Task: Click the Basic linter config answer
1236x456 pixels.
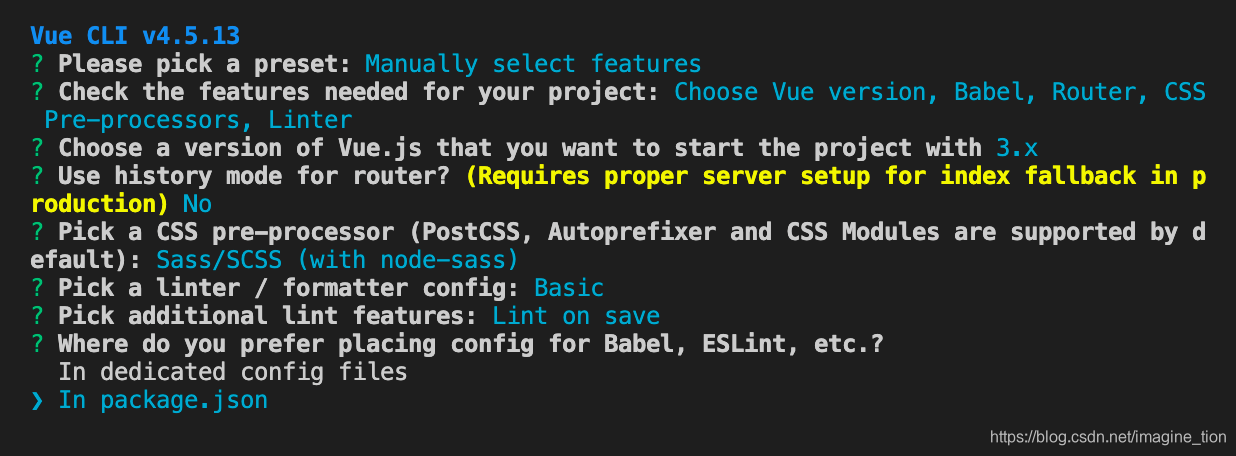Action: pyautogui.click(x=569, y=288)
